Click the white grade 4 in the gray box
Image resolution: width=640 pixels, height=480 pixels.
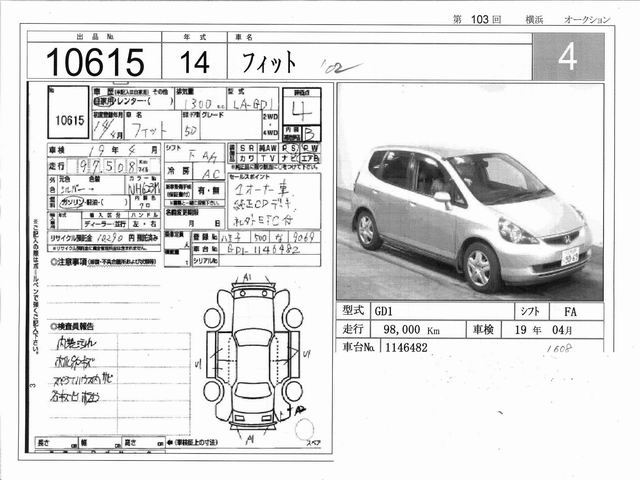tap(568, 56)
